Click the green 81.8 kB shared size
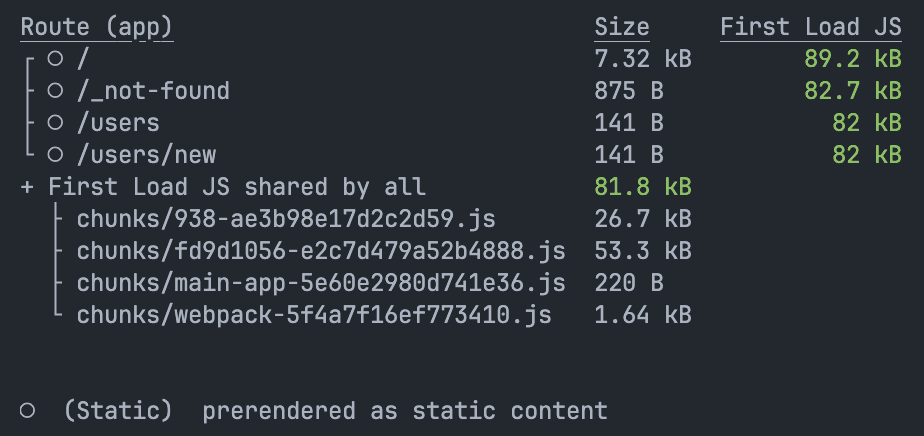924x436 pixels. point(642,187)
